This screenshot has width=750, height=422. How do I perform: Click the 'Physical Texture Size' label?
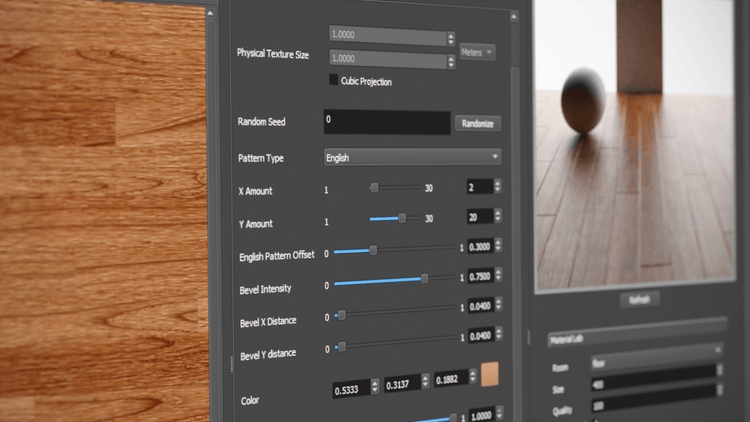tap(273, 54)
